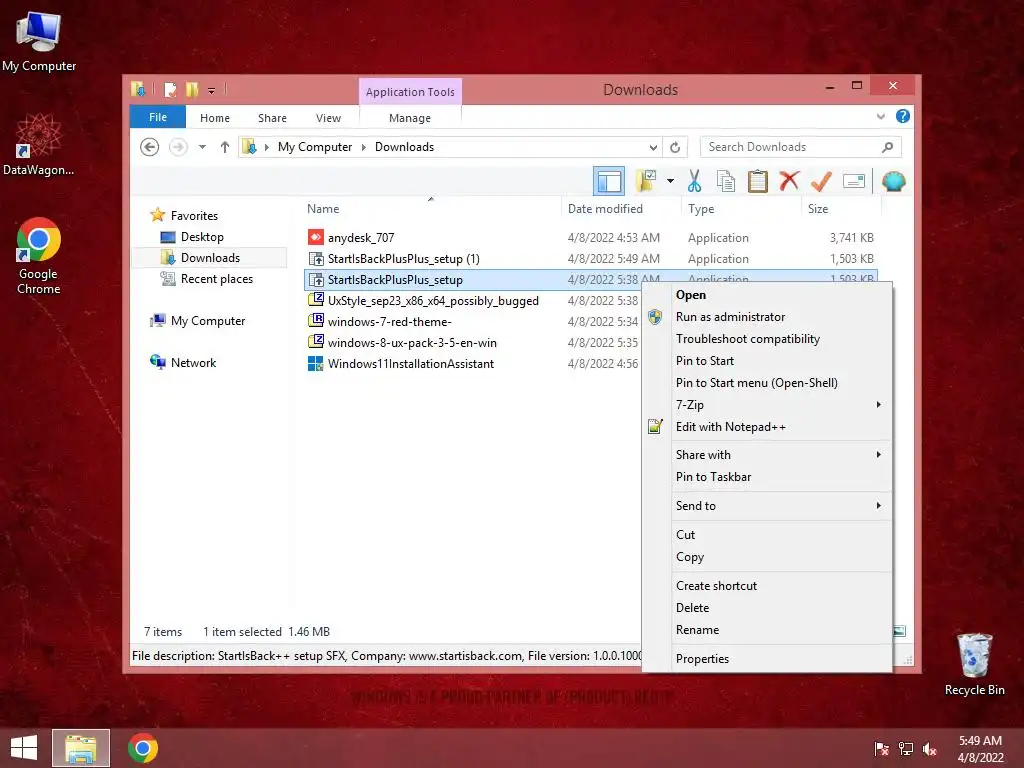Open the Recycle Bin desktop icon
This screenshot has height=768, width=1024.
(x=974, y=664)
